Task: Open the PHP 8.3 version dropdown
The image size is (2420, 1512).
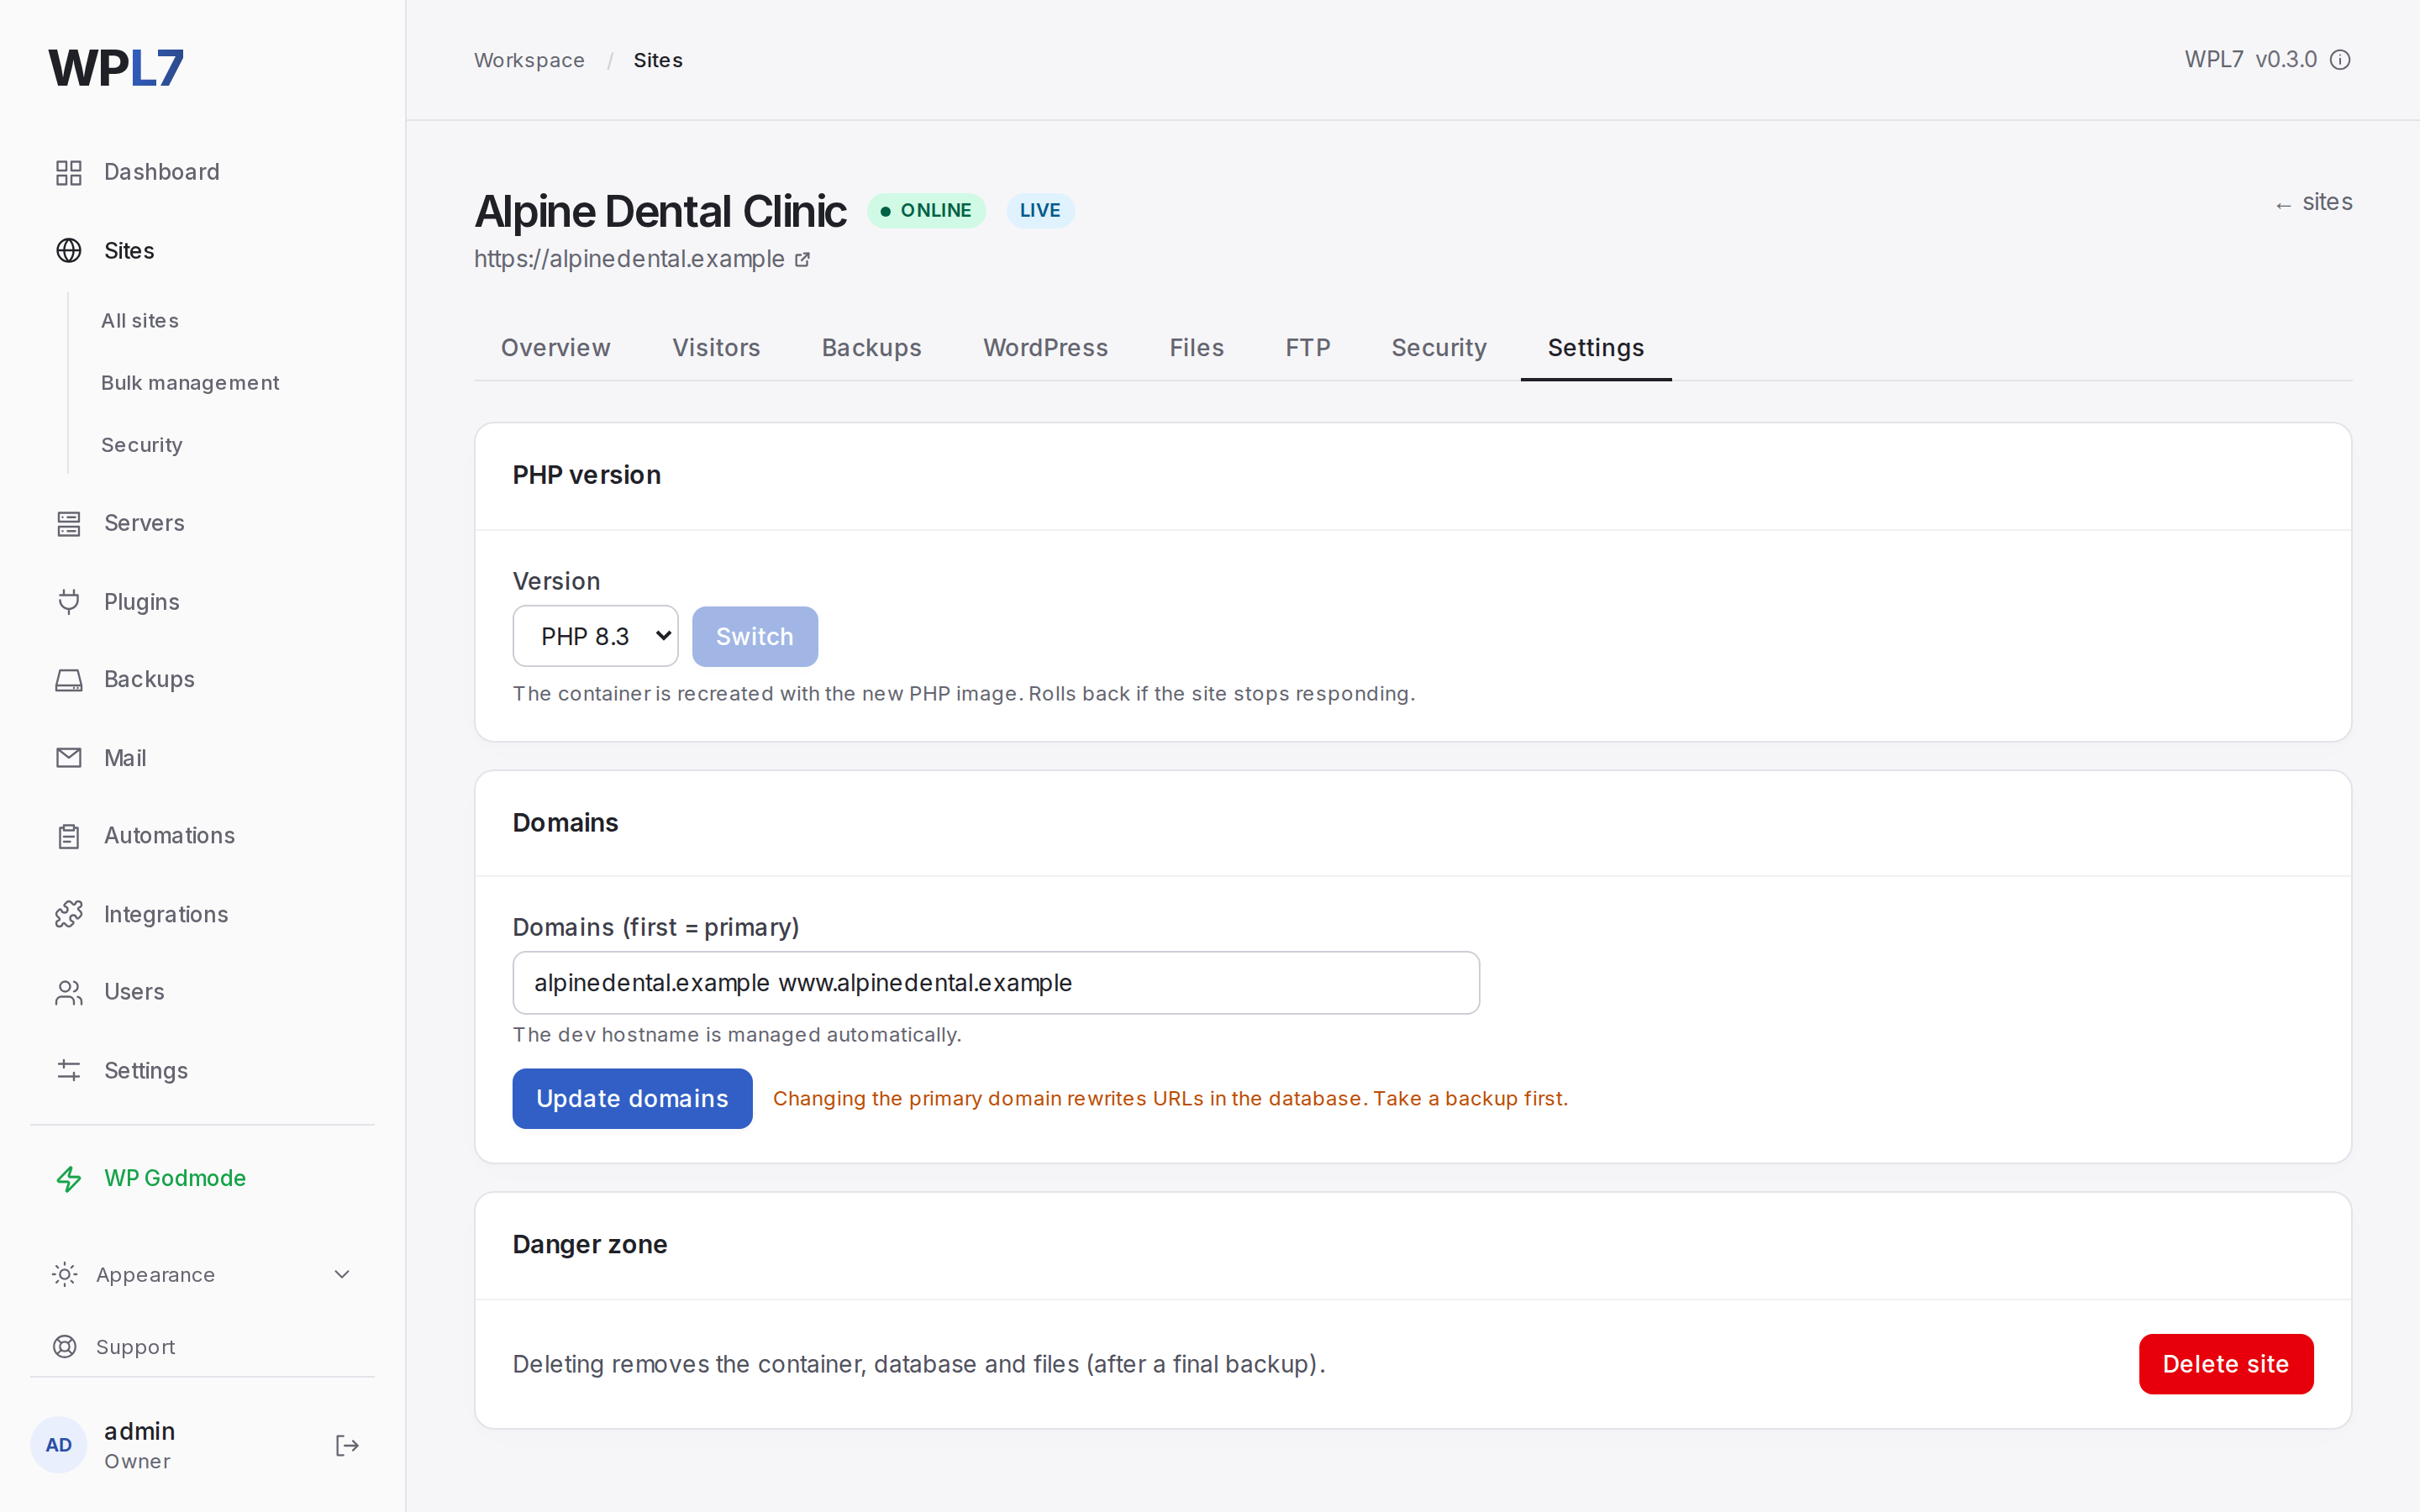Action: point(595,636)
